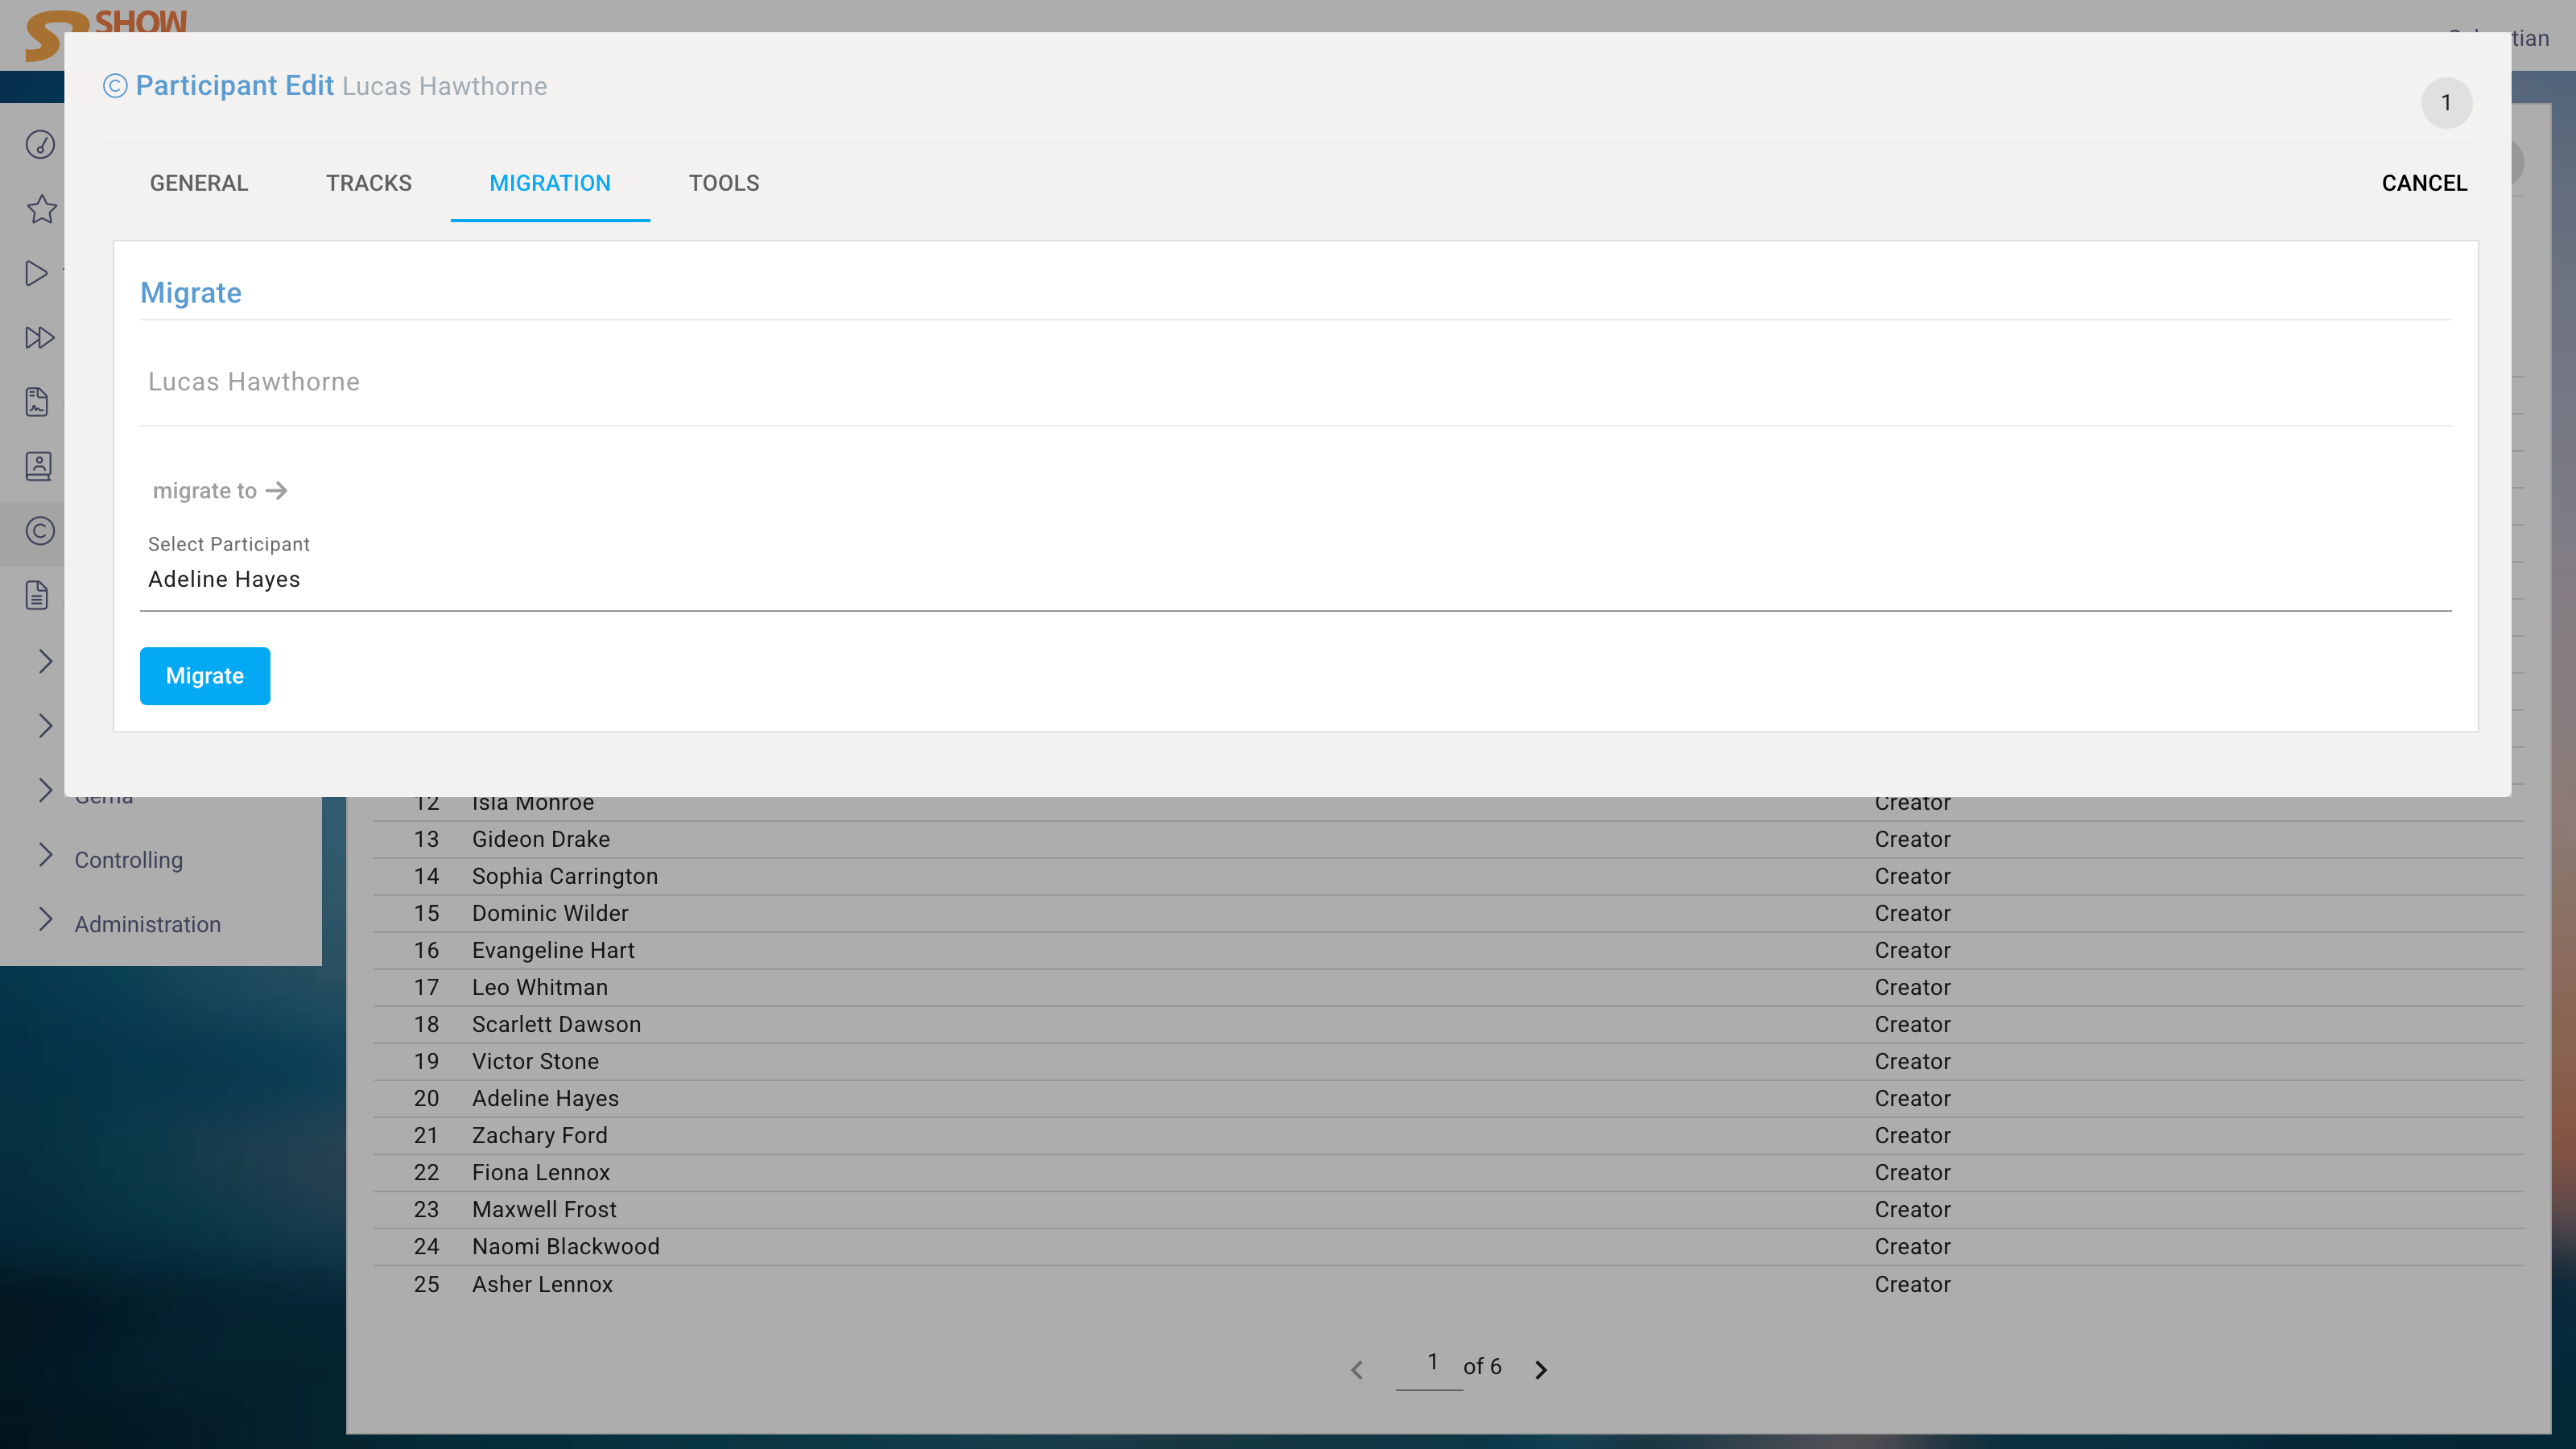The width and height of the screenshot is (2576, 1449).
Task: Switch to the General tab
Action: point(199,183)
